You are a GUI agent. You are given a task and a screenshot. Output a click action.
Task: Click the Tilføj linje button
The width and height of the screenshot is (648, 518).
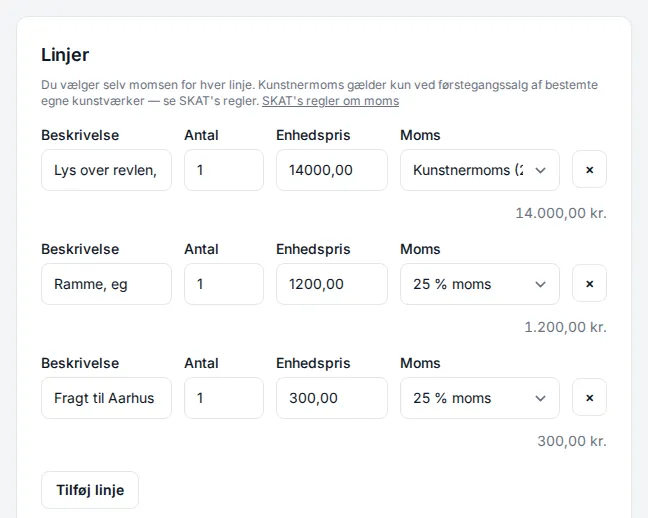[90, 490]
